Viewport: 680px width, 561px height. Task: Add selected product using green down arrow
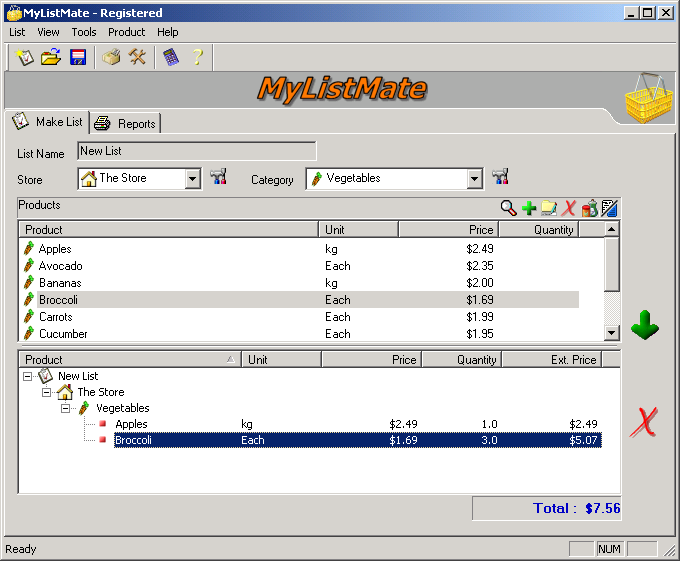645,325
